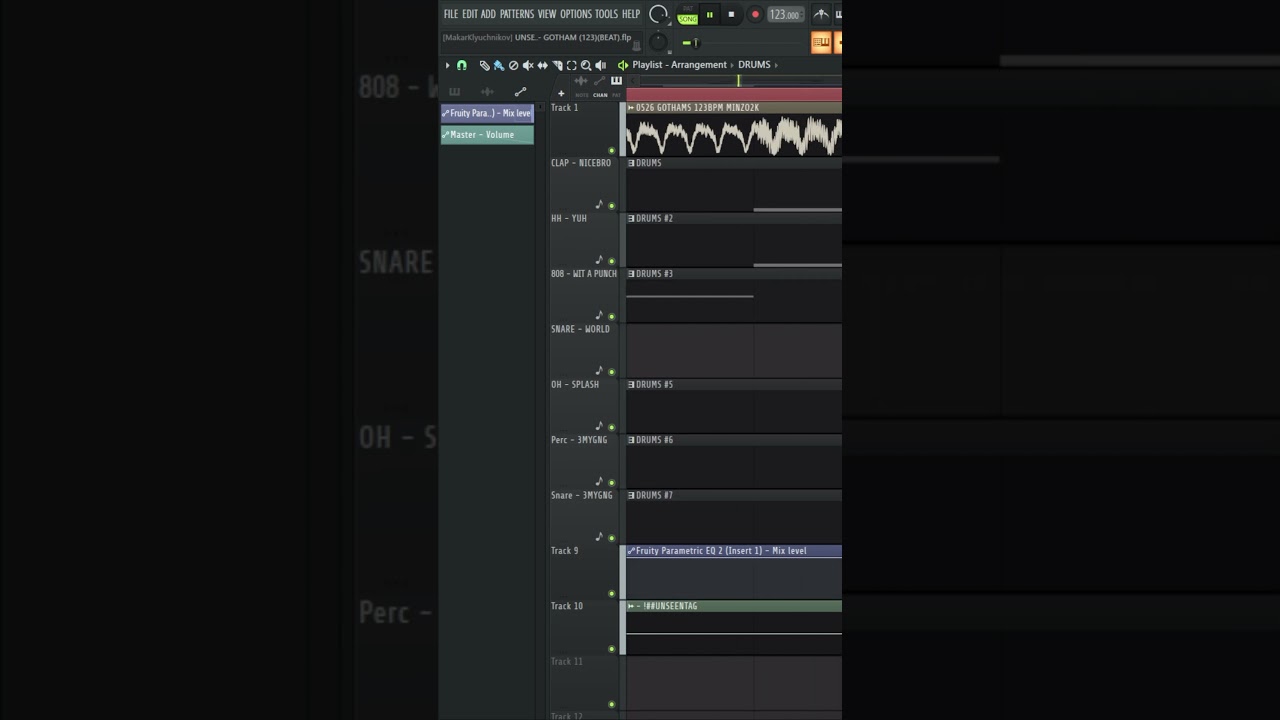1280x720 pixels.
Task: Click note icon on CLAP - NICEBRO track
Action: (x=599, y=204)
